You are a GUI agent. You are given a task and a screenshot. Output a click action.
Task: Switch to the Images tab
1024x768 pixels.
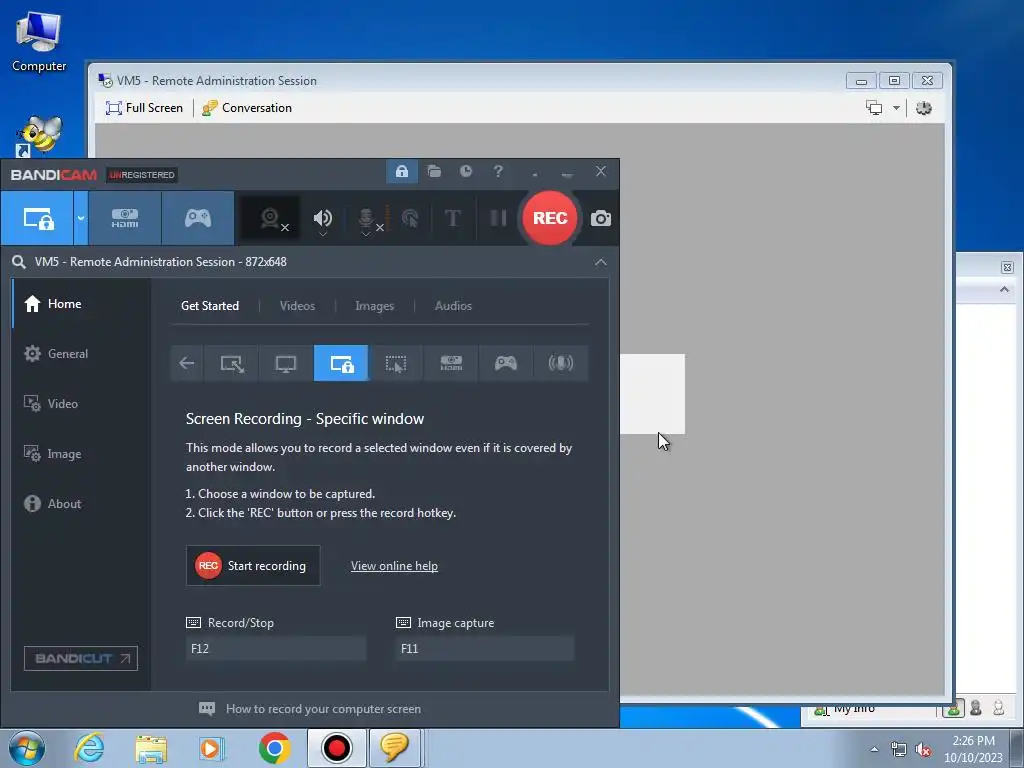pos(374,306)
